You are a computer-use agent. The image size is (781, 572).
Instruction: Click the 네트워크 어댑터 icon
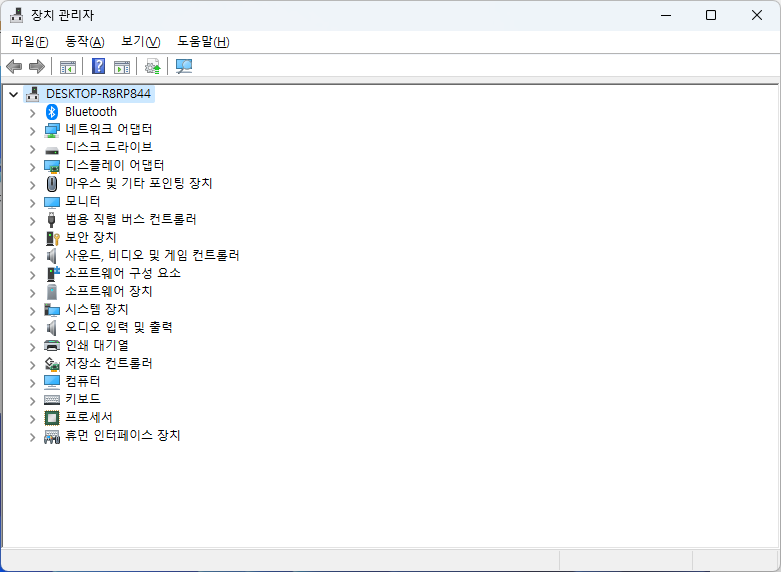tap(52, 130)
